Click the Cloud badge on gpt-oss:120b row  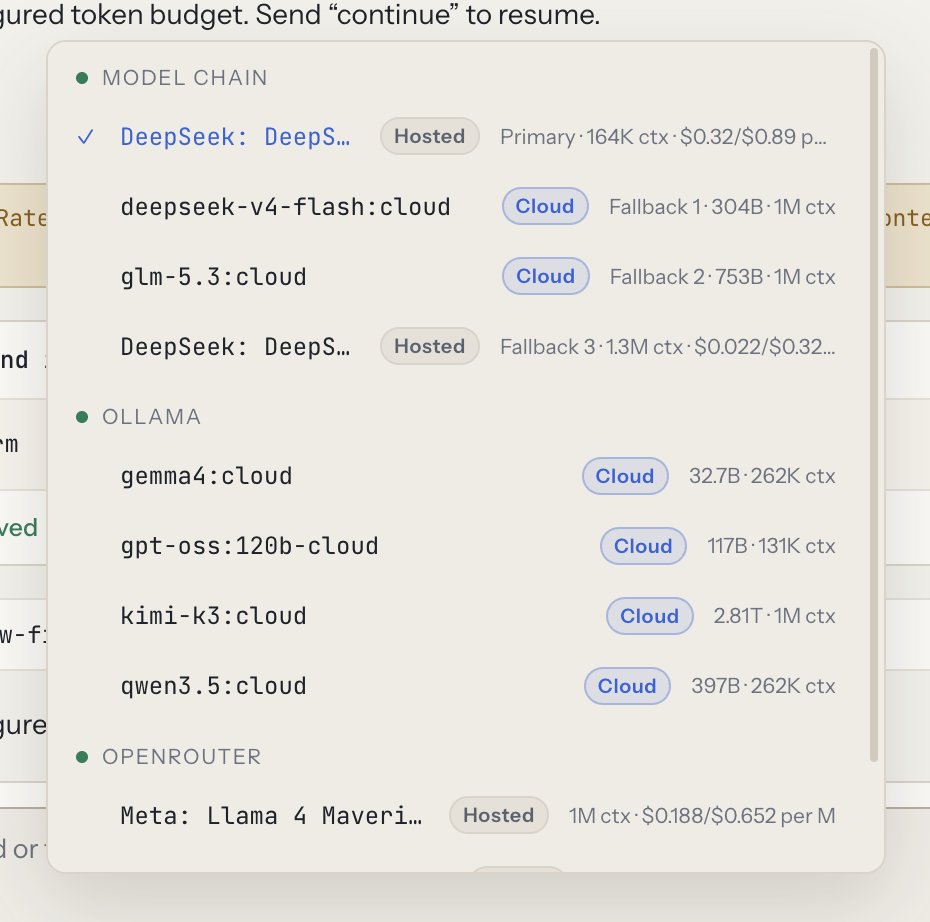pos(644,546)
